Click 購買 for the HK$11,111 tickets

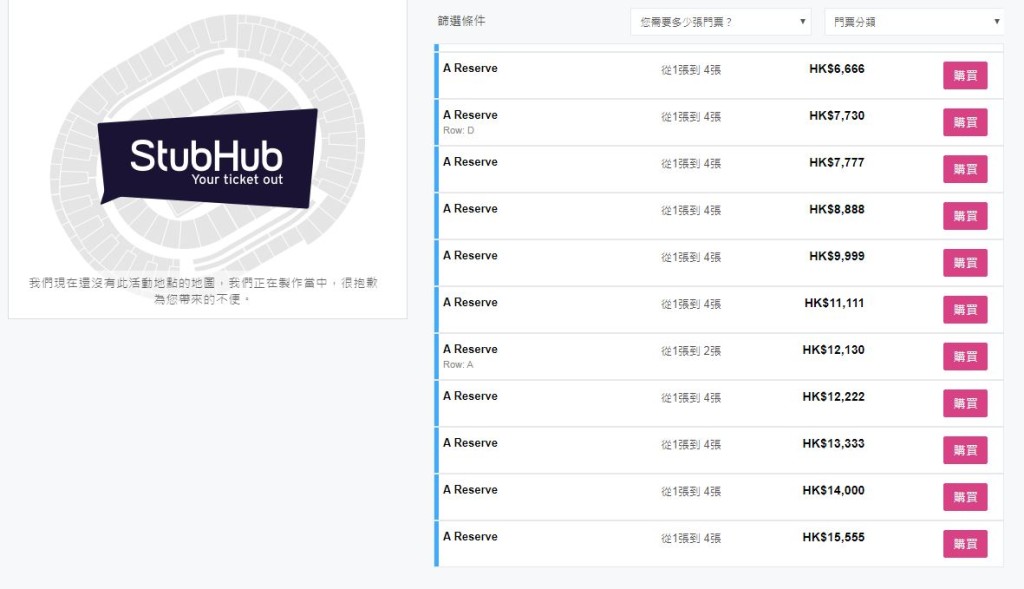[x=964, y=309]
